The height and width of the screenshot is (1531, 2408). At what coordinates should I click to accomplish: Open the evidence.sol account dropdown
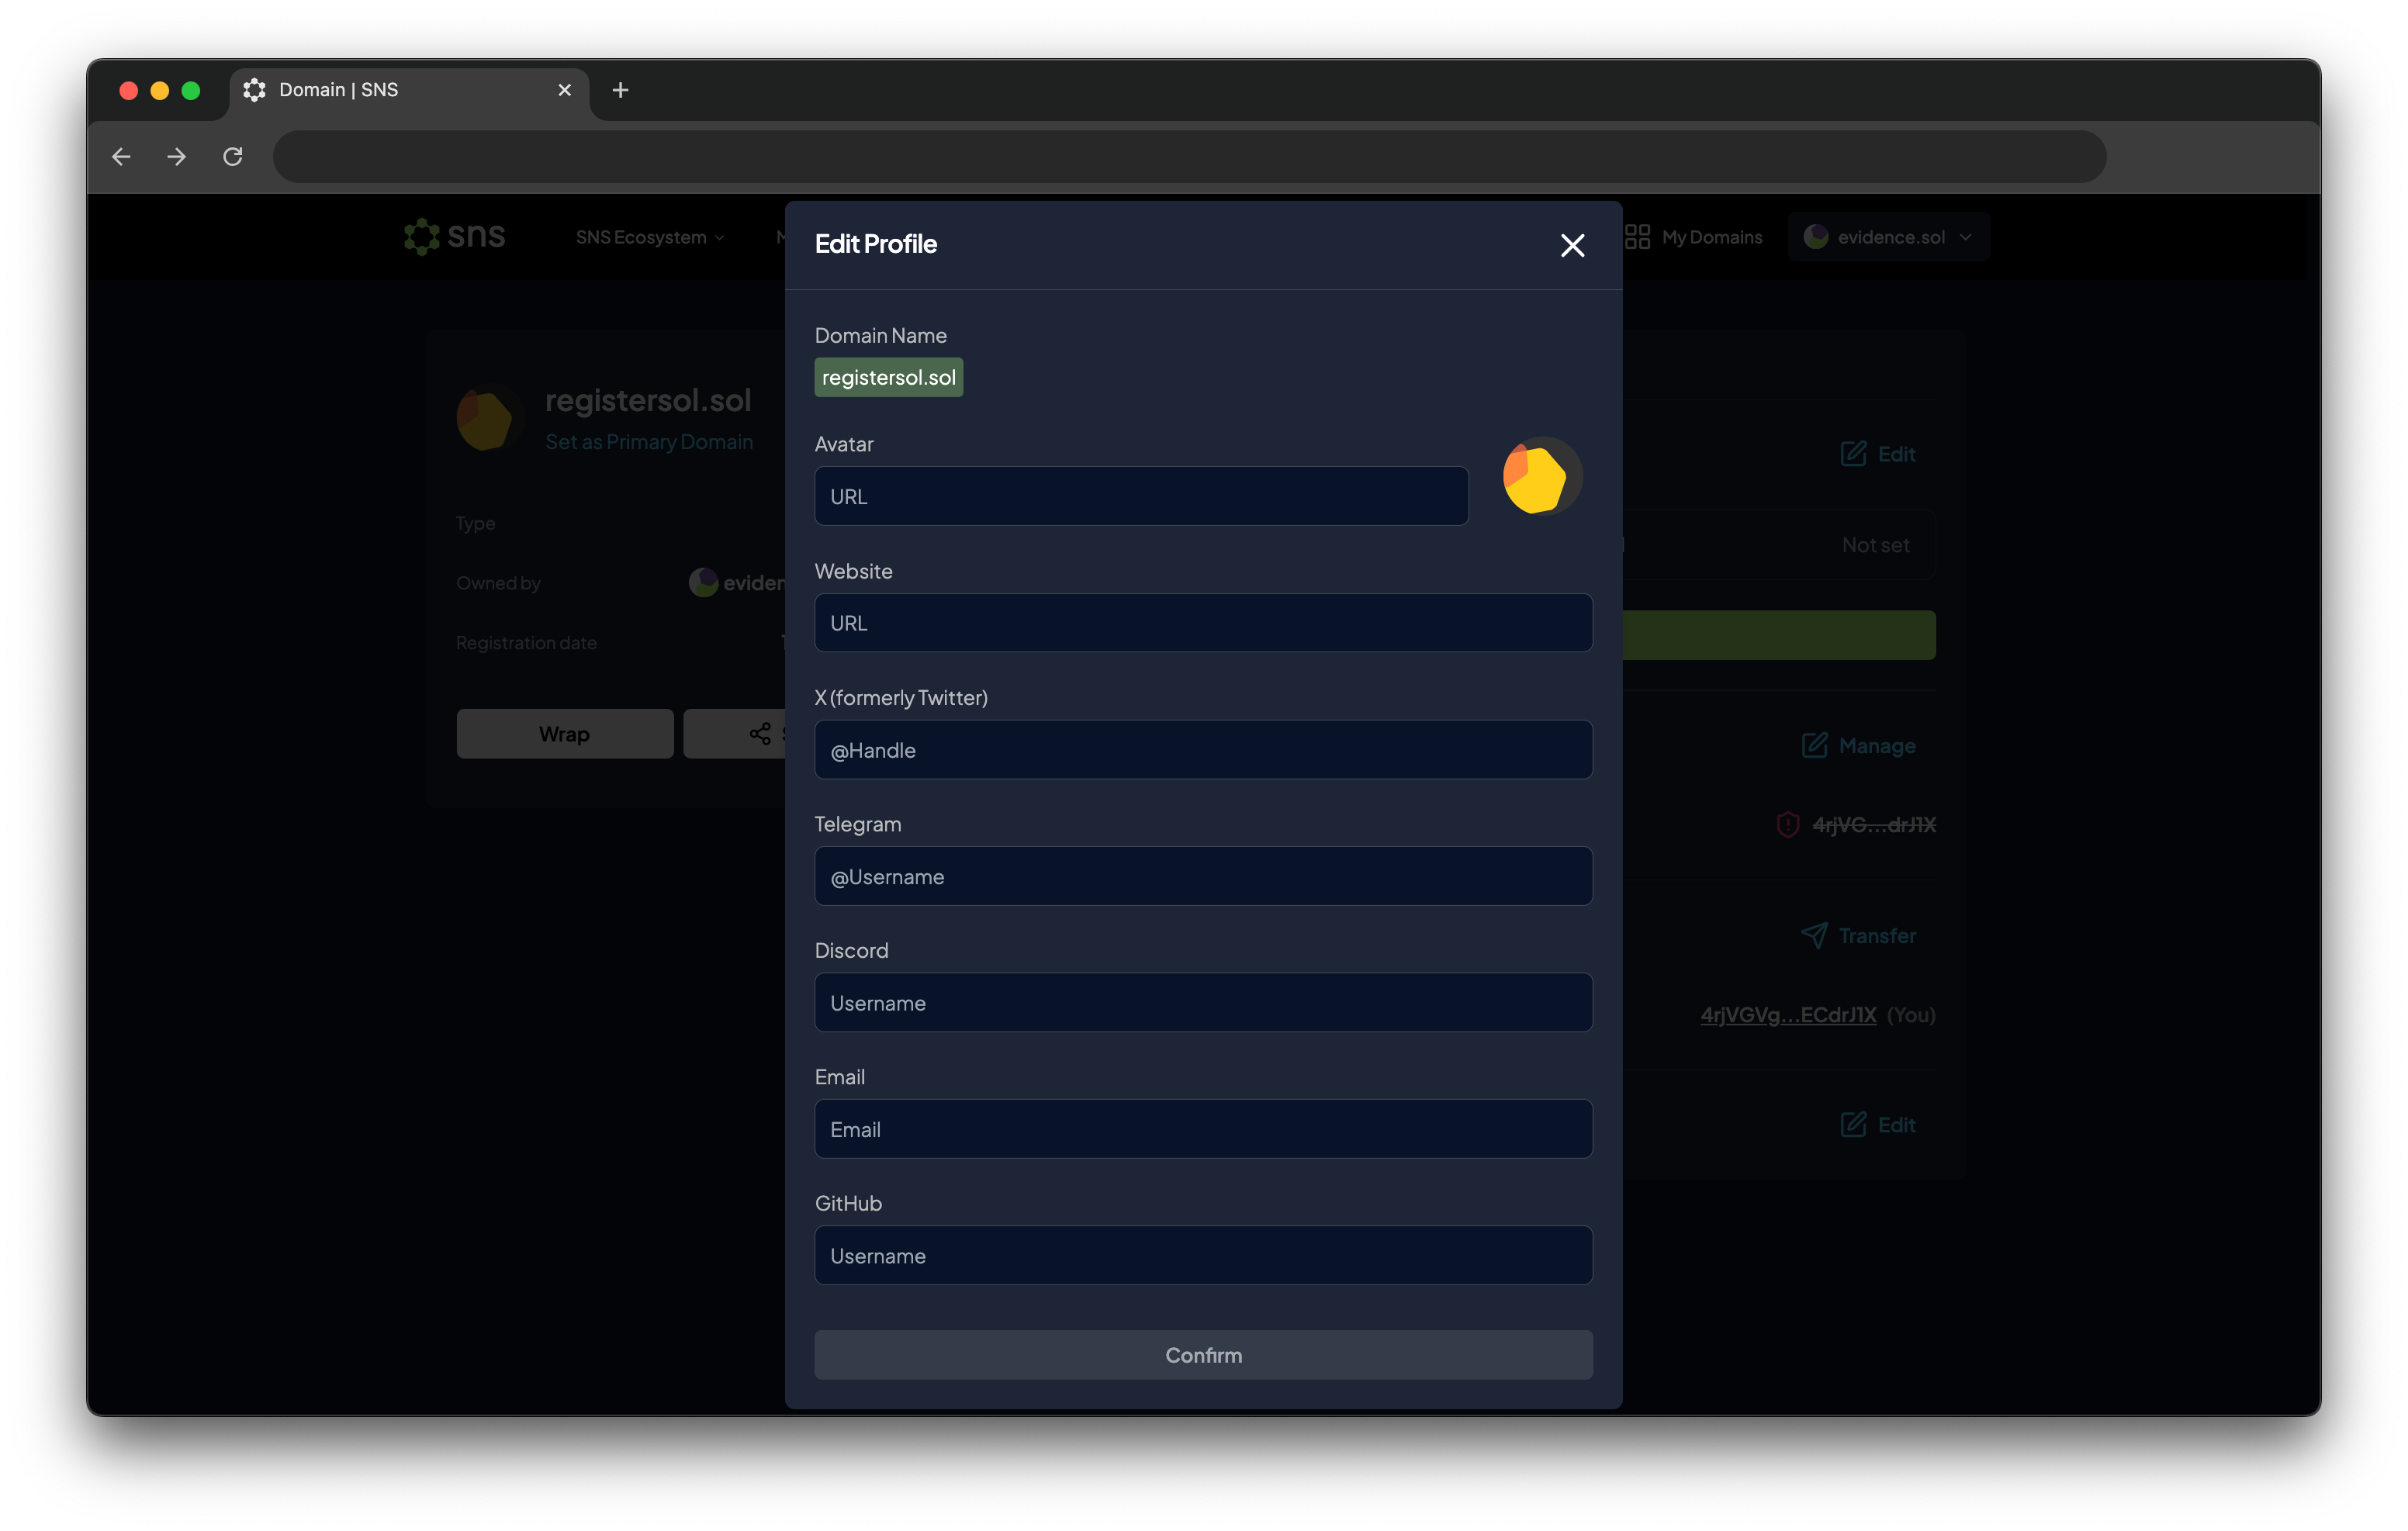pyautogui.click(x=1888, y=237)
